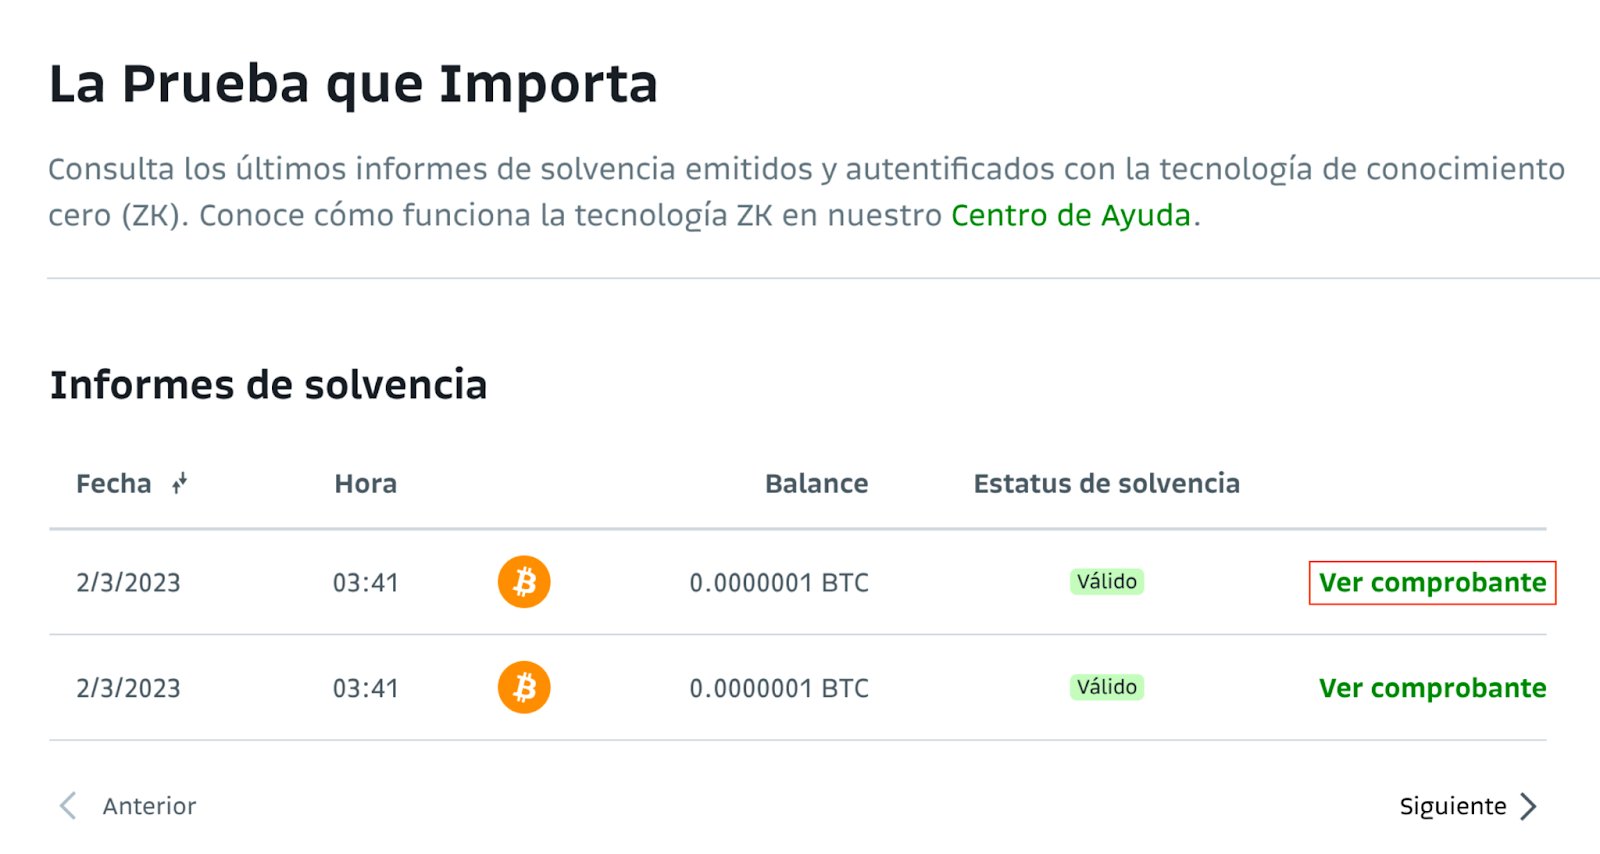Select the second row's 2/3/2023 date

point(128,689)
